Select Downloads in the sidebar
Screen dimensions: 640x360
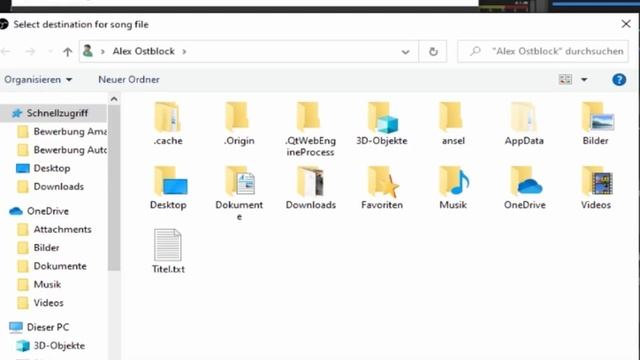(50, 187)
